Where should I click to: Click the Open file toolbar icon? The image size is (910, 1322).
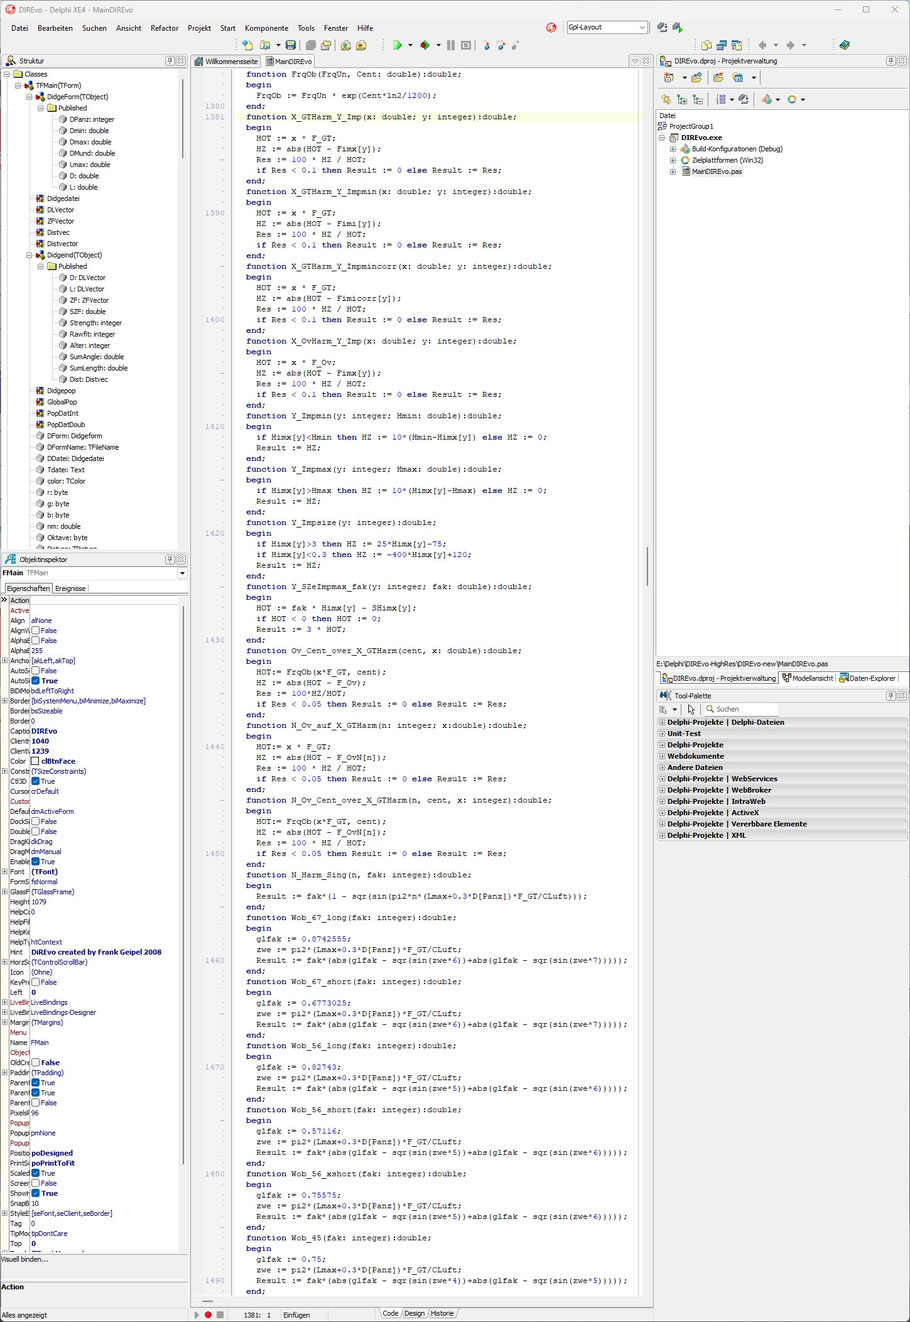(x=265, y=45)
